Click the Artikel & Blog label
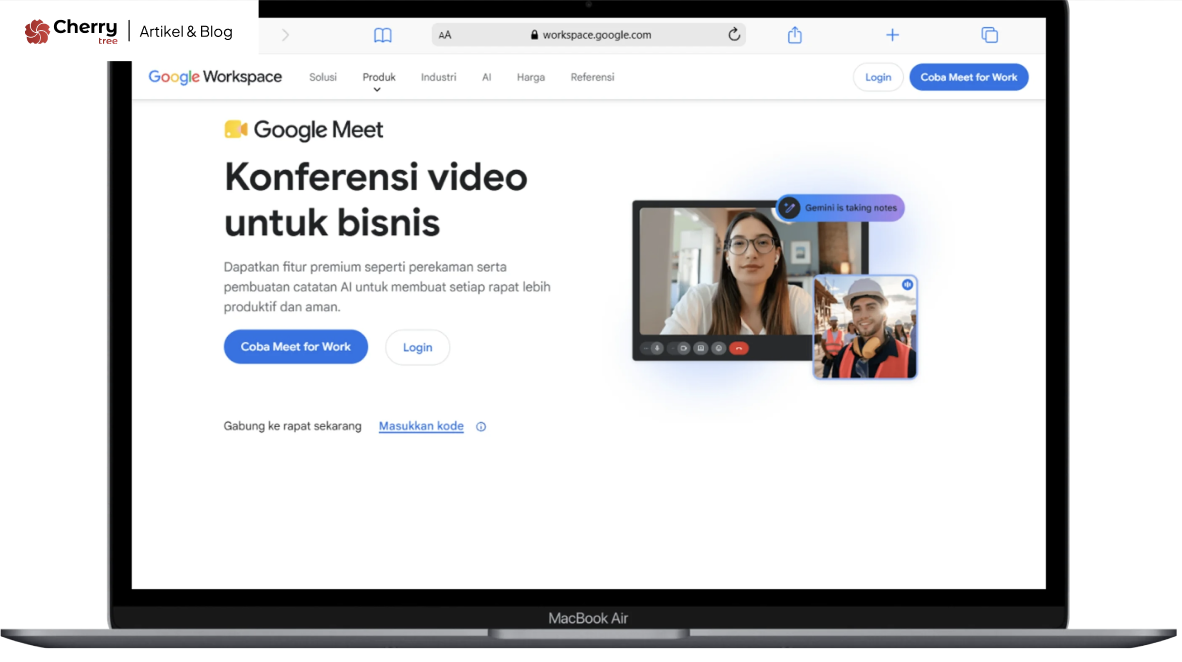The width and height of the screenshot is (1182, 662). click(x=185, y=32)
